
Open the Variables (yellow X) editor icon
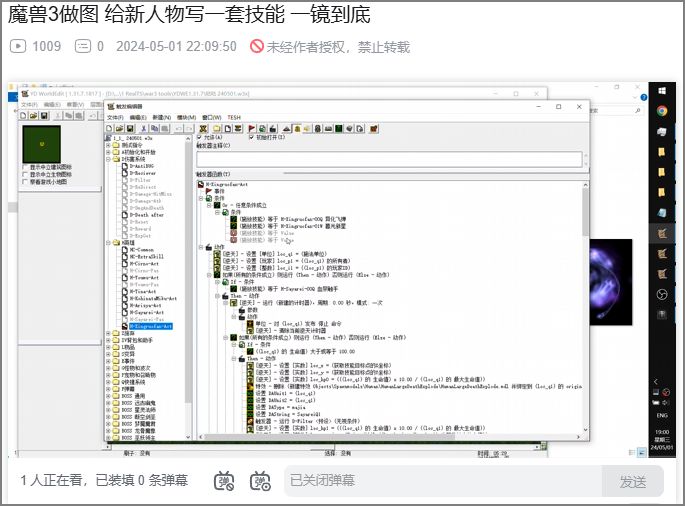tap(203, 128)
